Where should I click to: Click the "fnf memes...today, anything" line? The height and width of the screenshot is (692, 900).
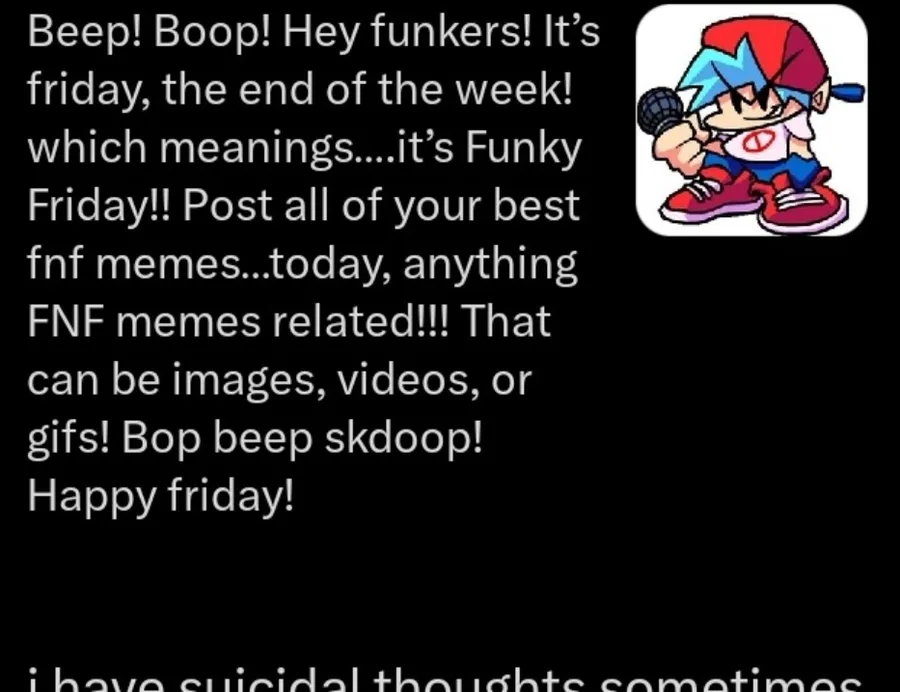302,263
